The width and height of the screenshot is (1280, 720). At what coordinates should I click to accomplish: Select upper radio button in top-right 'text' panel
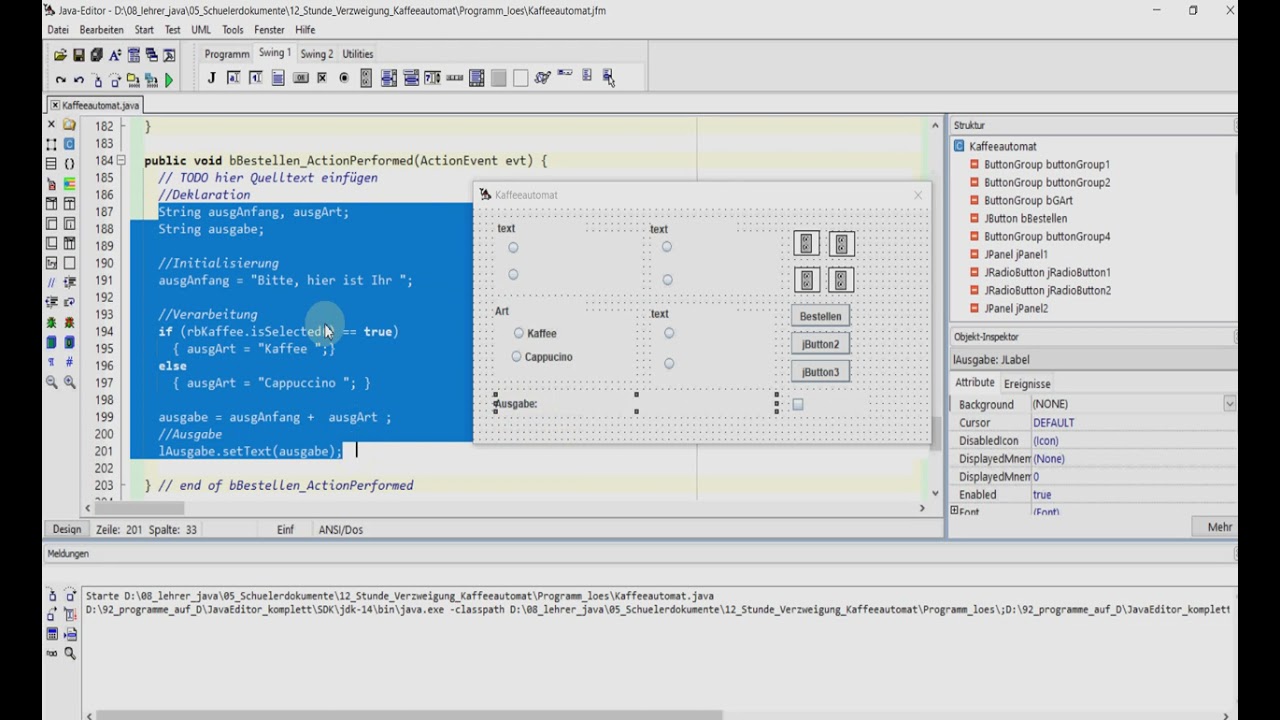[666, 246]
